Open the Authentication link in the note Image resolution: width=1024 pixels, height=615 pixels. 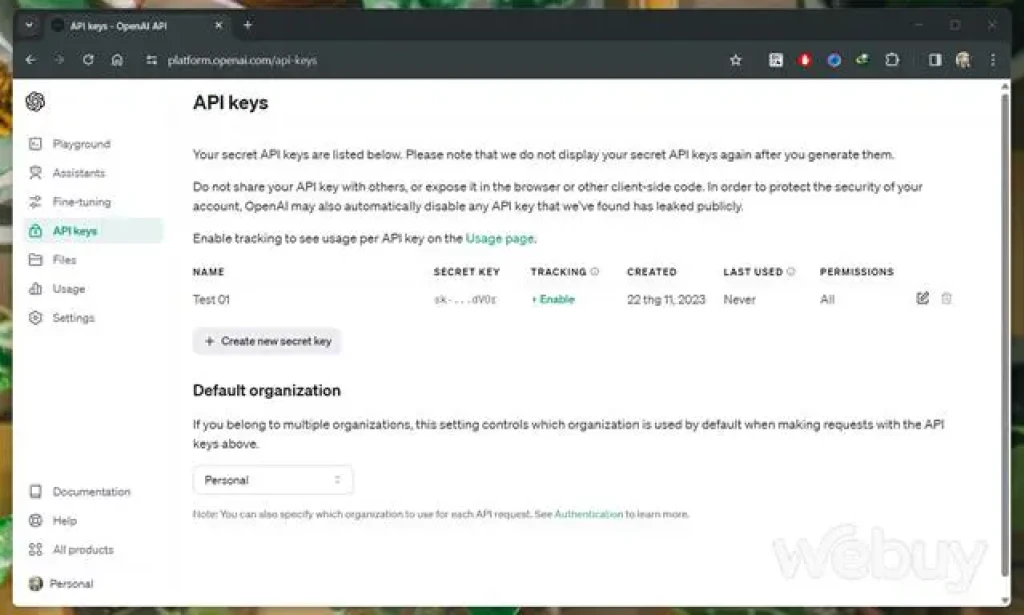(588, 514)
